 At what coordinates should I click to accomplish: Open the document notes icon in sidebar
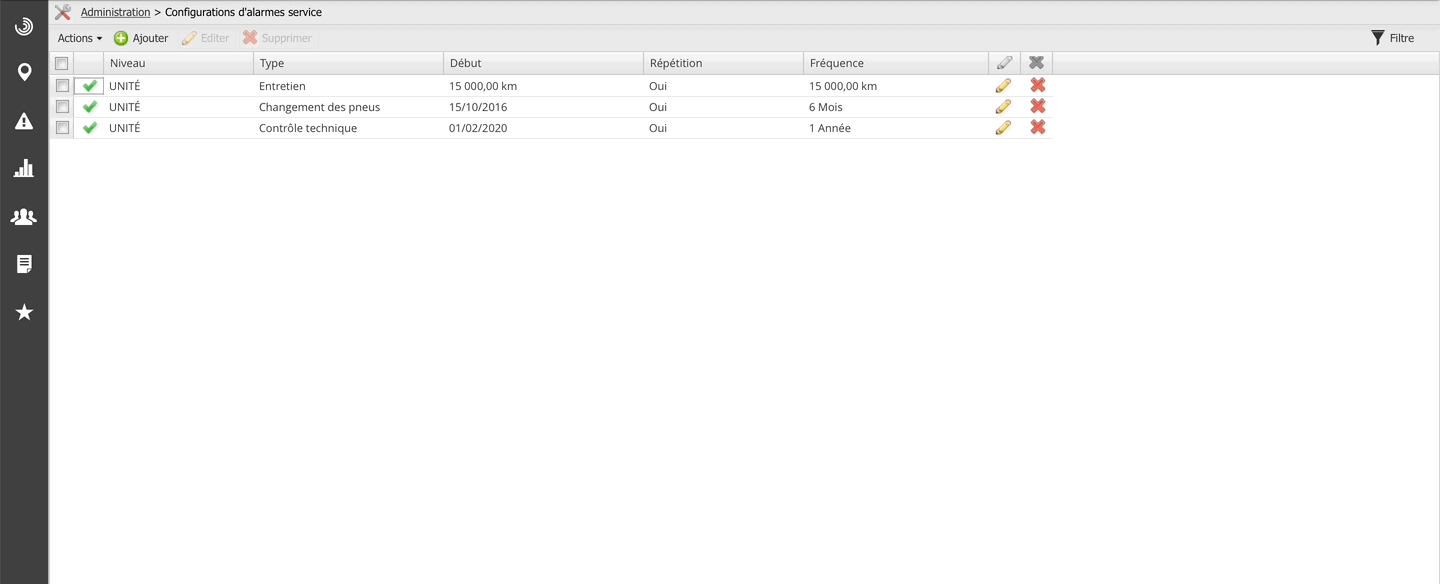24,264
